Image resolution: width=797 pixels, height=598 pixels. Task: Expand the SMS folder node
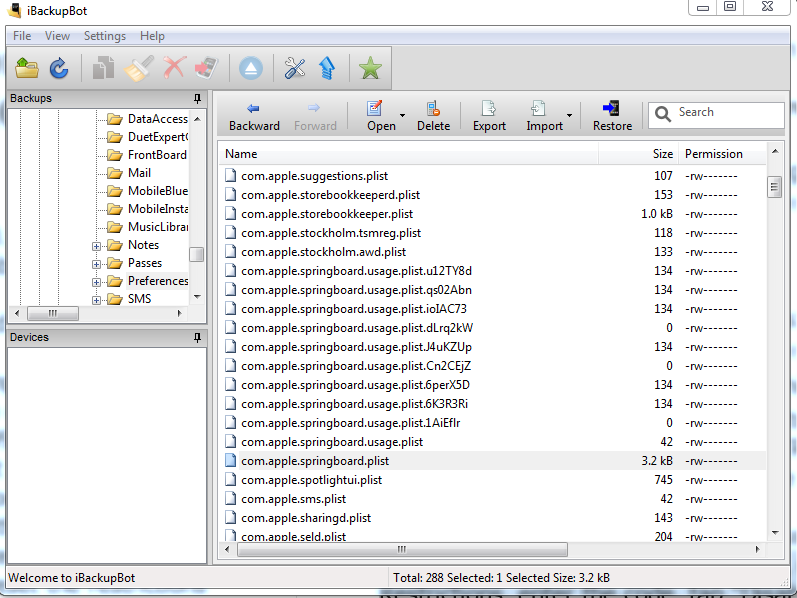pyautogui.click(x=96, y=300)
